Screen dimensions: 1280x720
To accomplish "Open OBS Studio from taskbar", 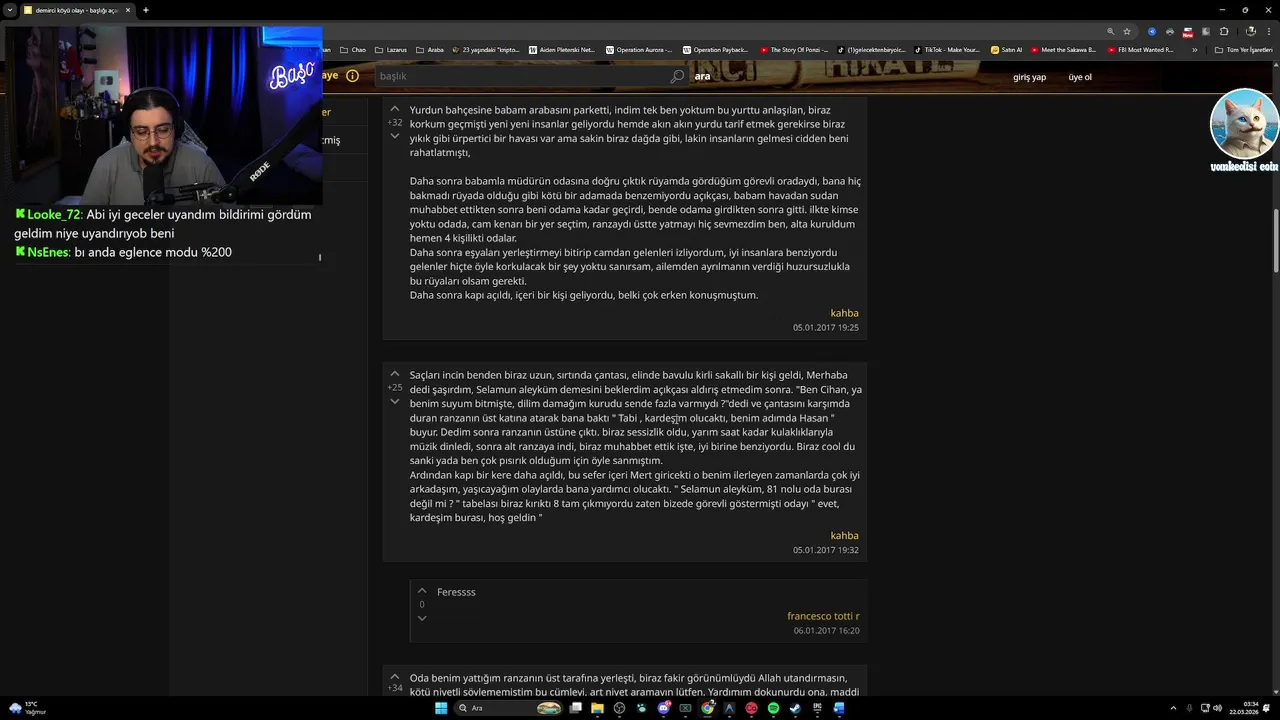I will pyautogui.click(x=619, y=708).
